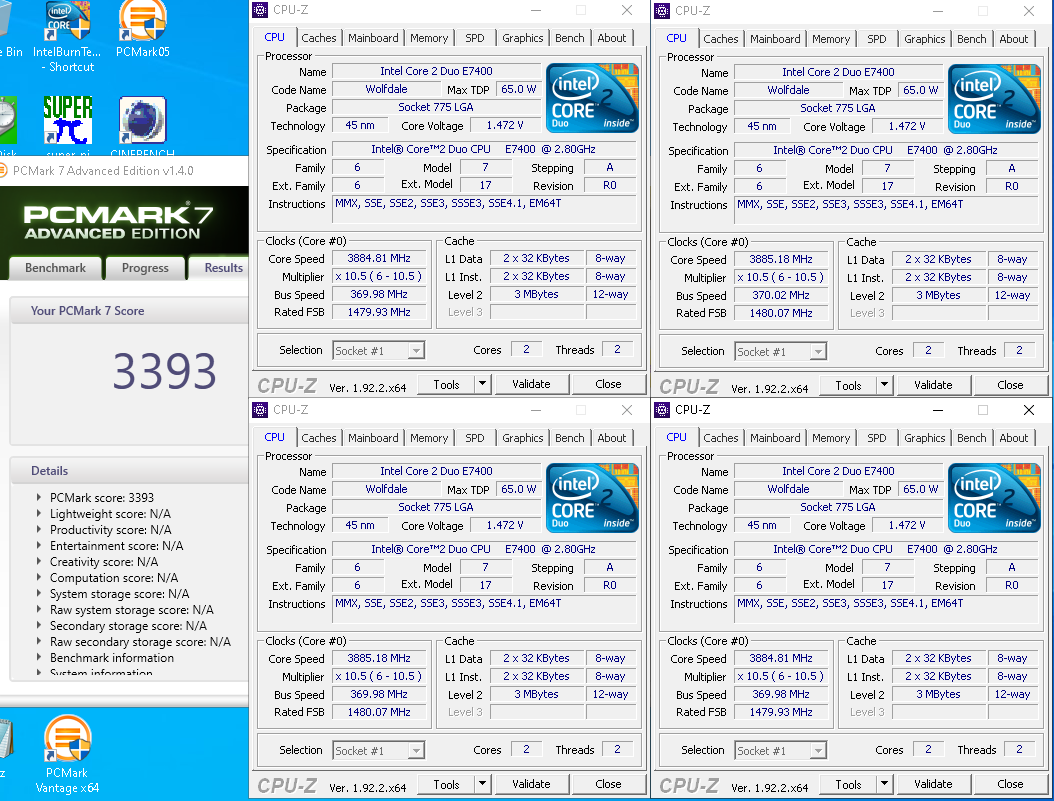The height and width of the screenshot is (801, 1054).
Task: Click the Intel Core 2 Duo logo in the top-left CPU-Z
Action: pos(592,97)
